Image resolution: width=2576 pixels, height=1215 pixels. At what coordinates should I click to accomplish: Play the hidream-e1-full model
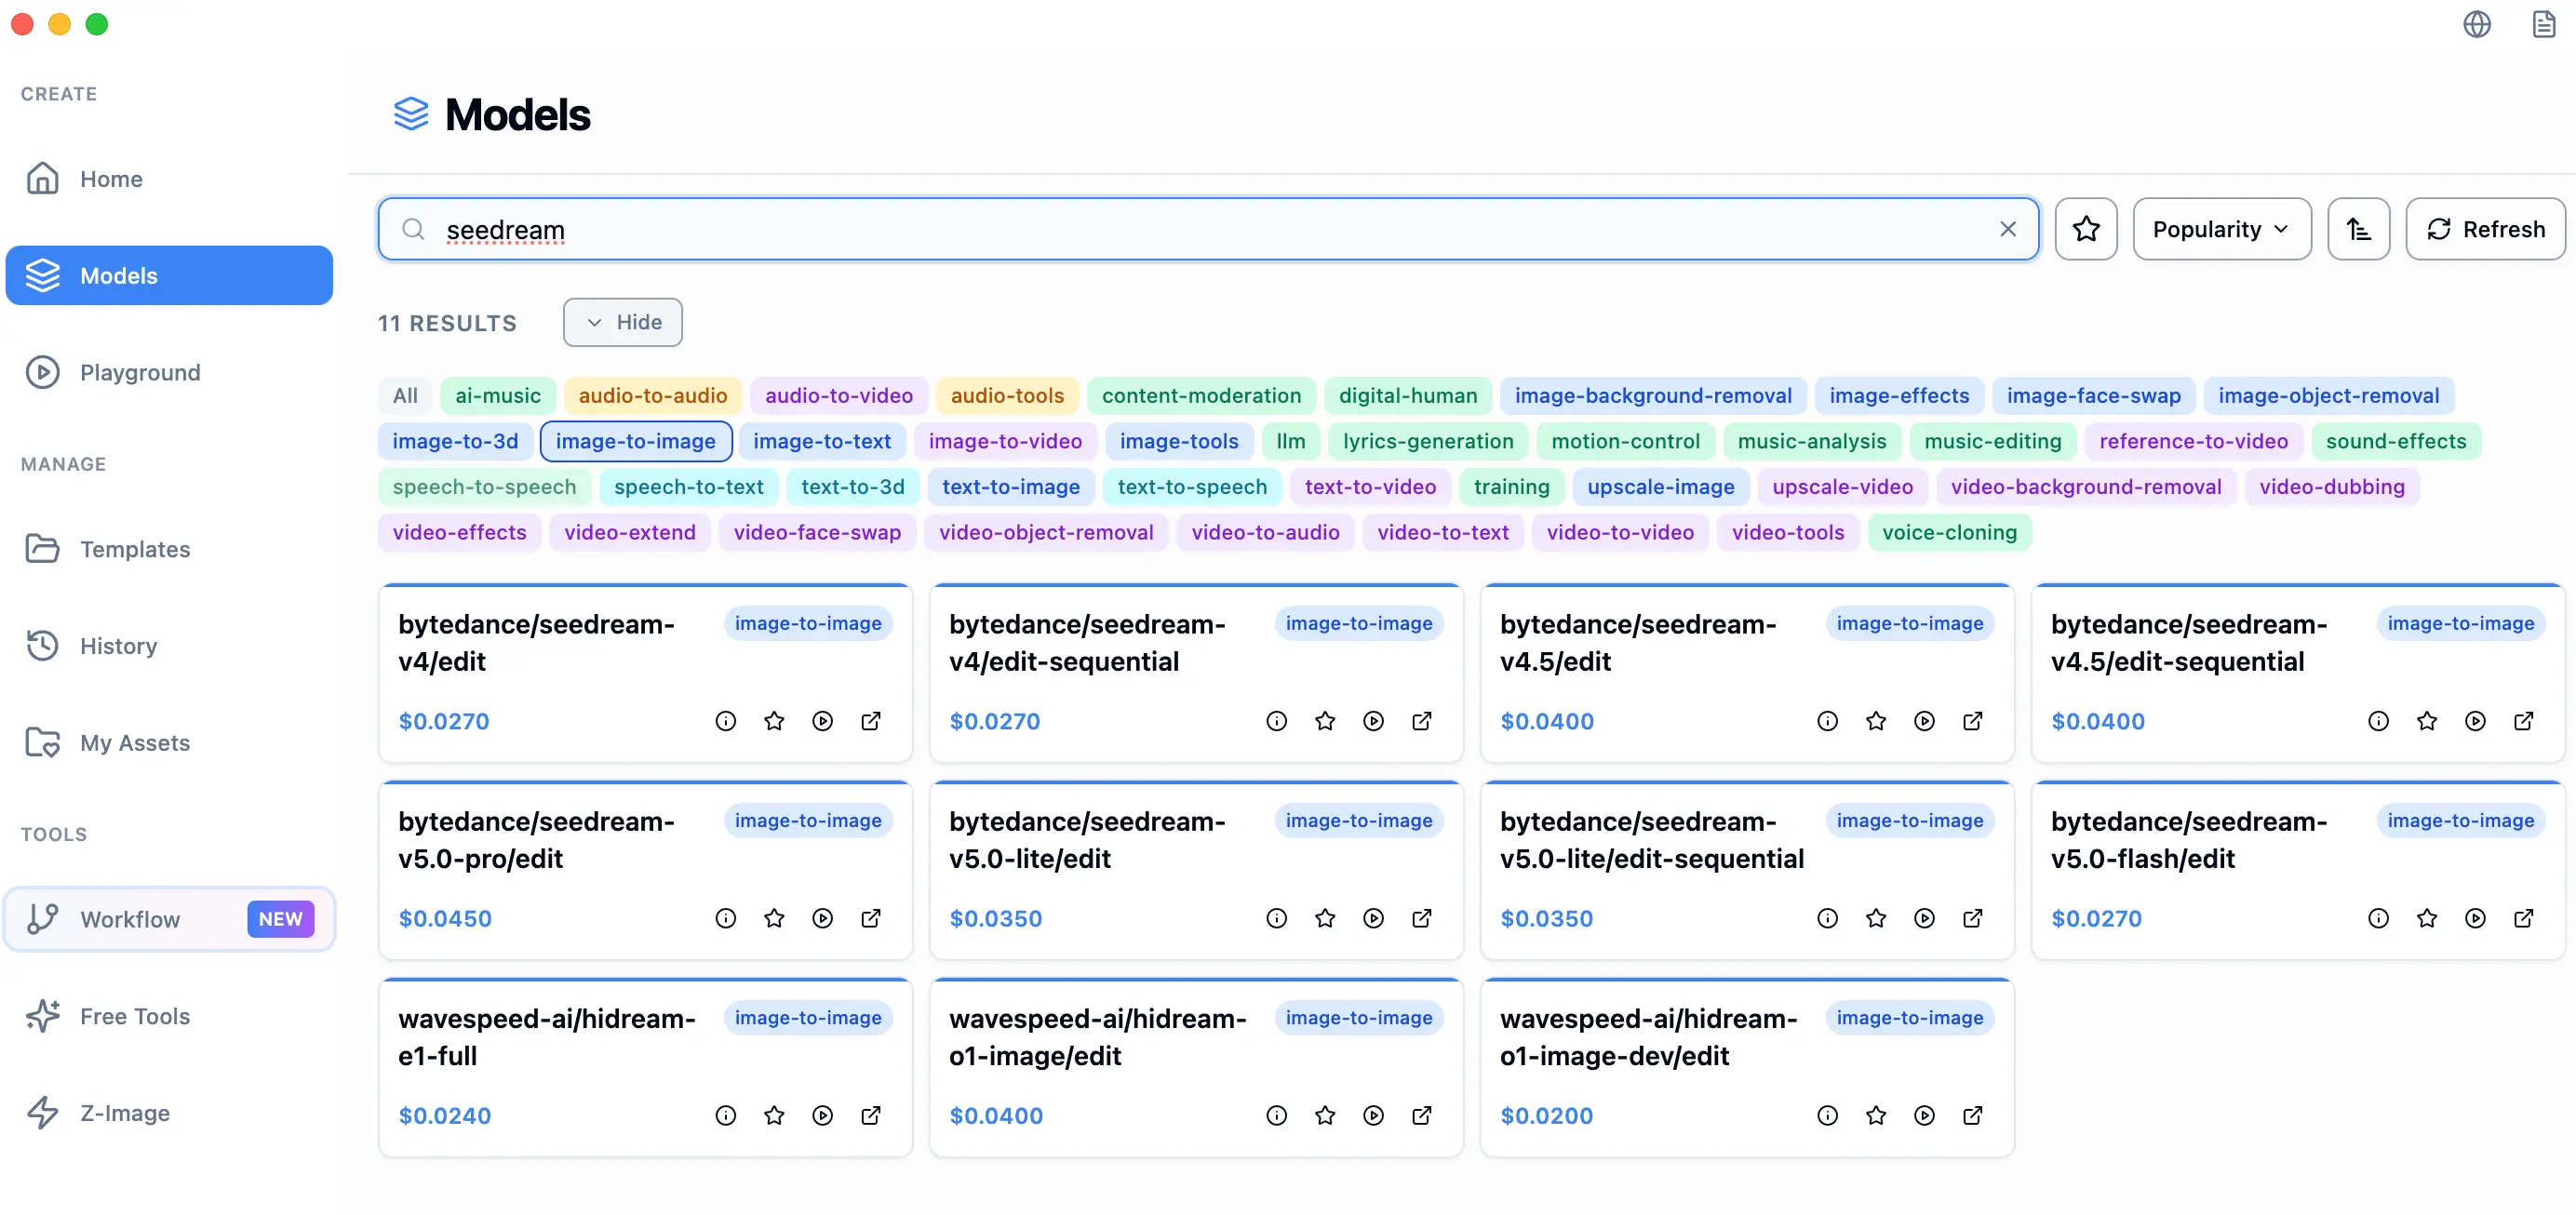pyautogui.click(x=822, y=1115)
